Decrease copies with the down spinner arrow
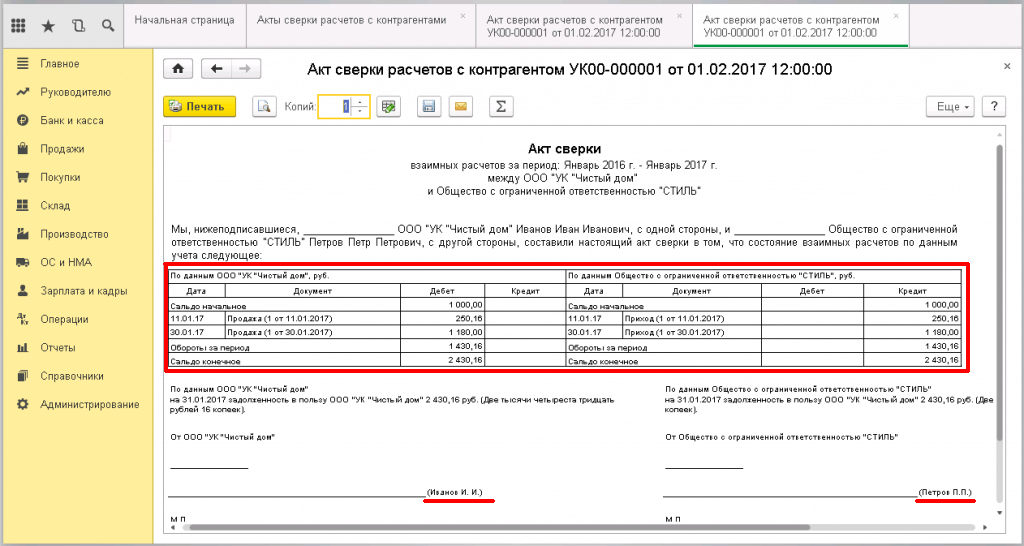Viewport: 1024px width, 546px height. [x=360, y=112]
